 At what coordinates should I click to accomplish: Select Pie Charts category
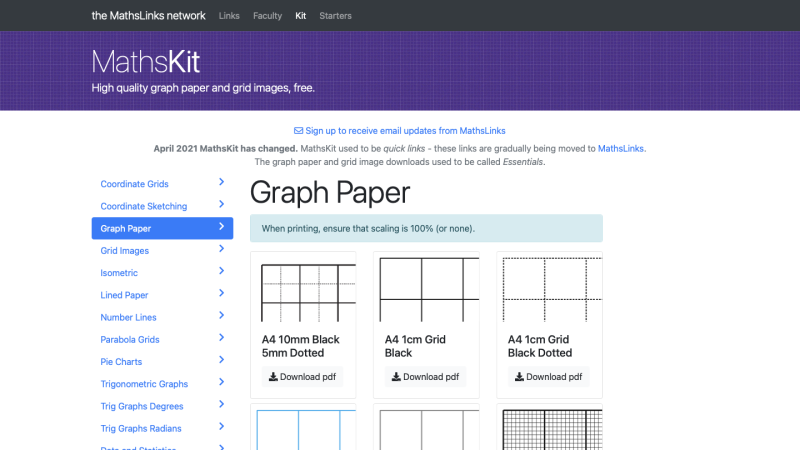coord(162,362)
